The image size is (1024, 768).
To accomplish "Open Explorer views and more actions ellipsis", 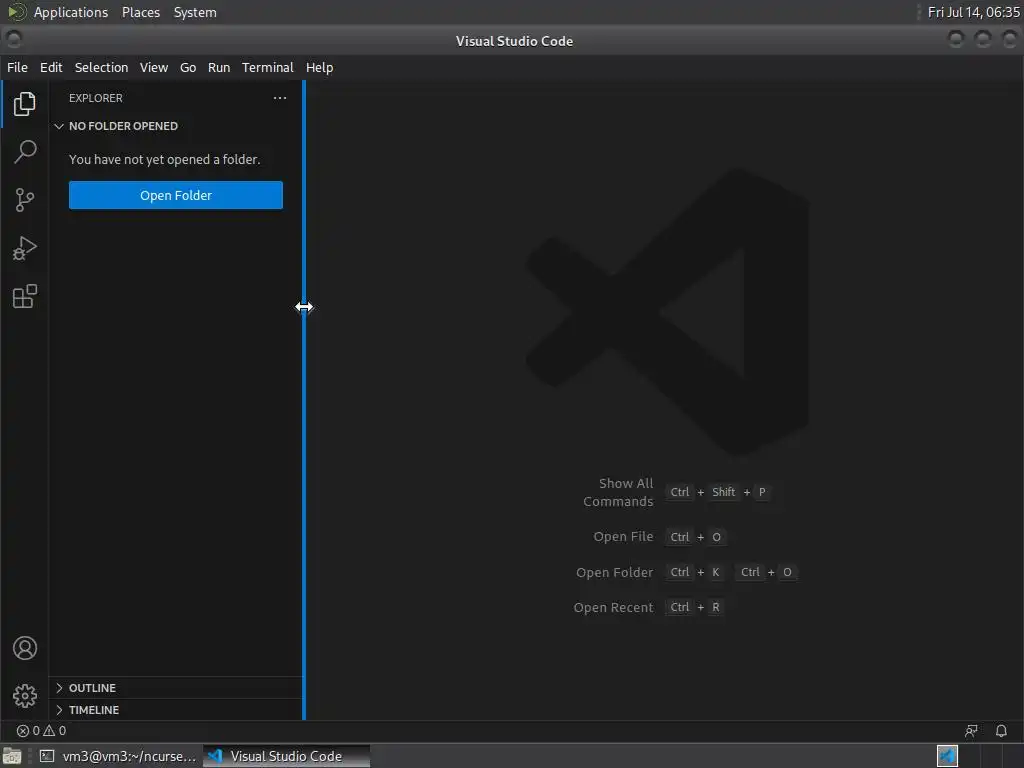I will click(x=280, y=98).
